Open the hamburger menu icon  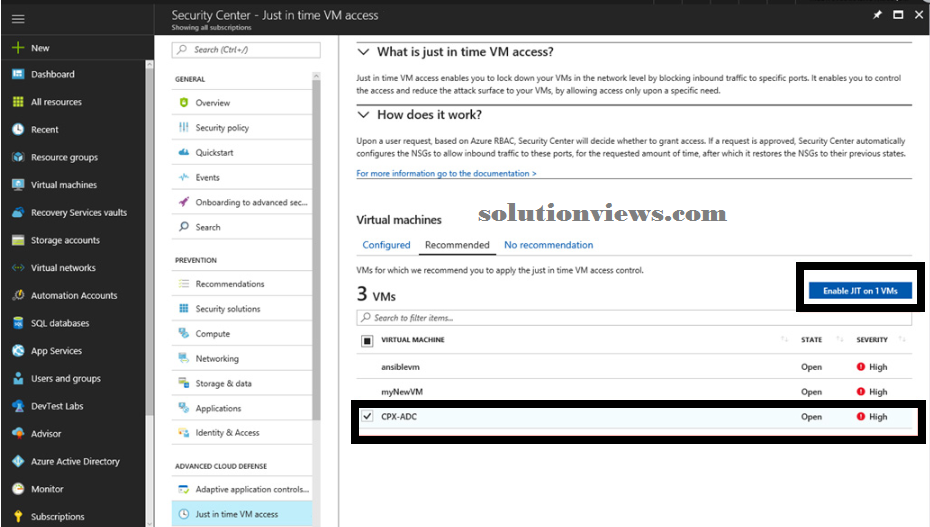[x=18, y=19]
